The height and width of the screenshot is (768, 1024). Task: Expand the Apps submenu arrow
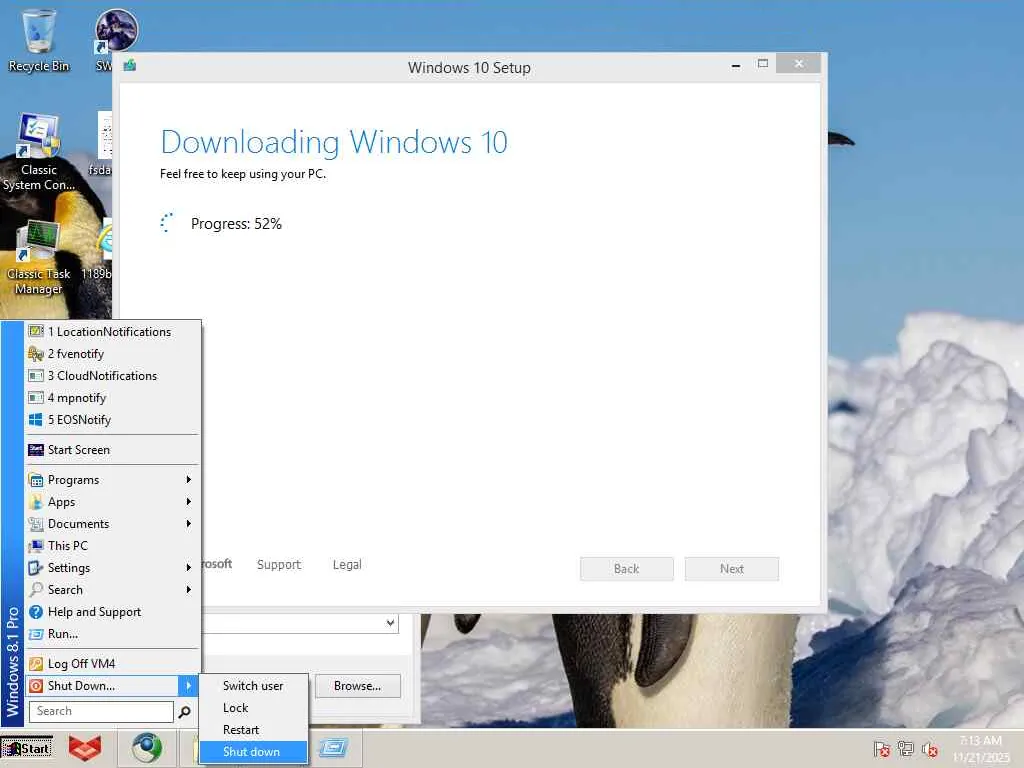coord(189,502)
